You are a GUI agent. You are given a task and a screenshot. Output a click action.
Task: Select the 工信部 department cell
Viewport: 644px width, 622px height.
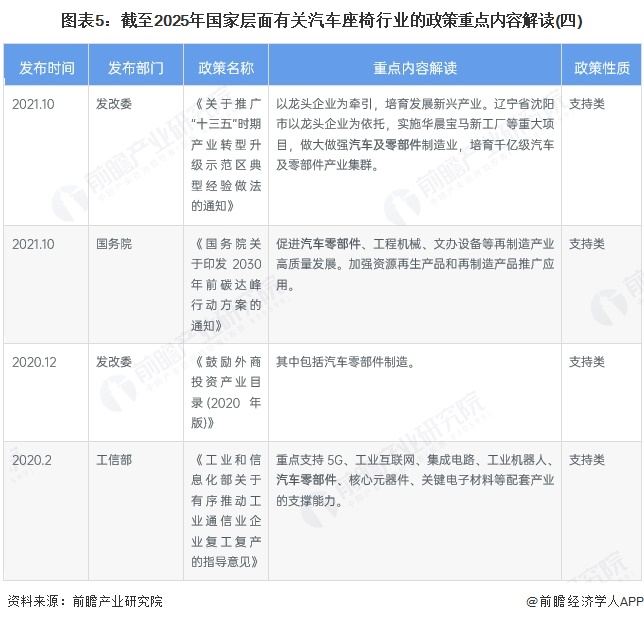113,460
